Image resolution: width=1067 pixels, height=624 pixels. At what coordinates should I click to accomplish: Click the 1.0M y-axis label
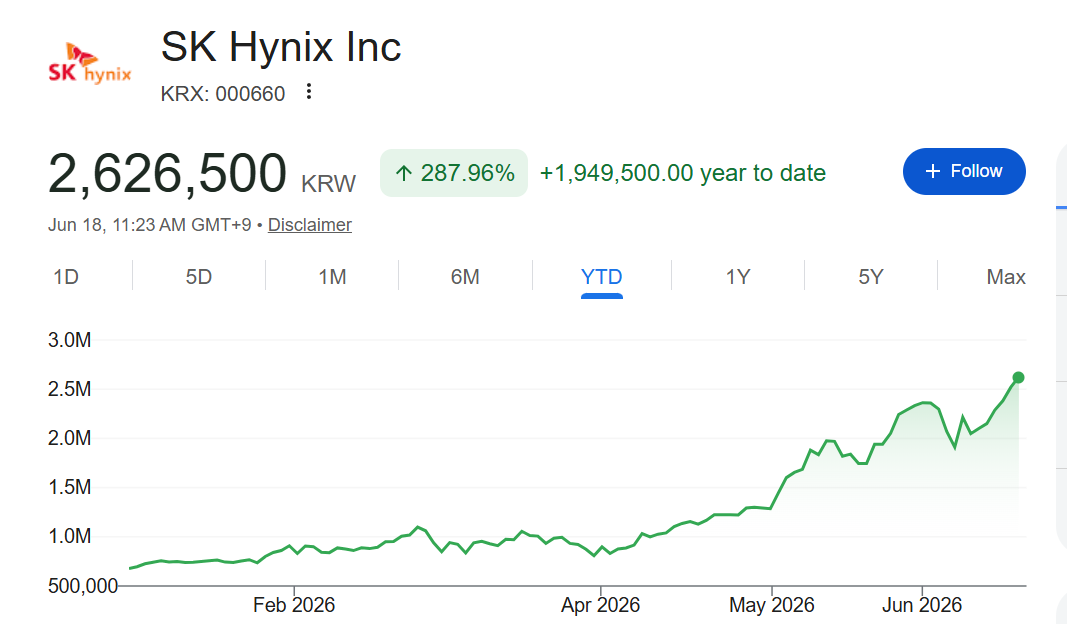coord(69,536)
